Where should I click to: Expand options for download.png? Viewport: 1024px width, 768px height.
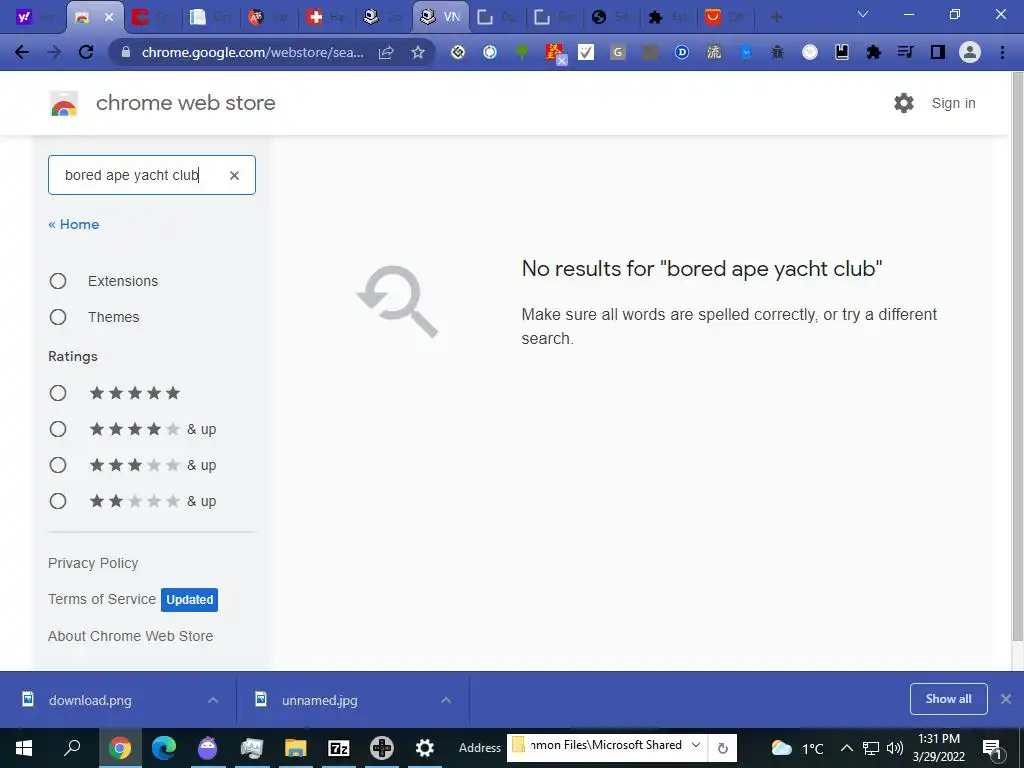coord(213,700)
